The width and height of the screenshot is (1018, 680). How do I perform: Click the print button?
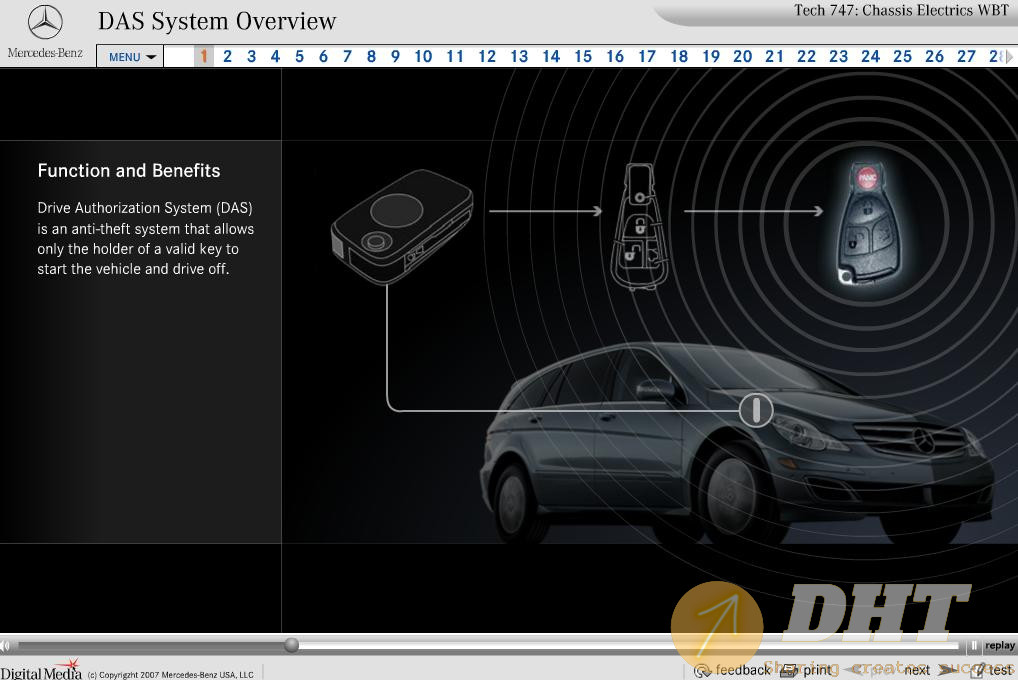[x=806, y=670]
